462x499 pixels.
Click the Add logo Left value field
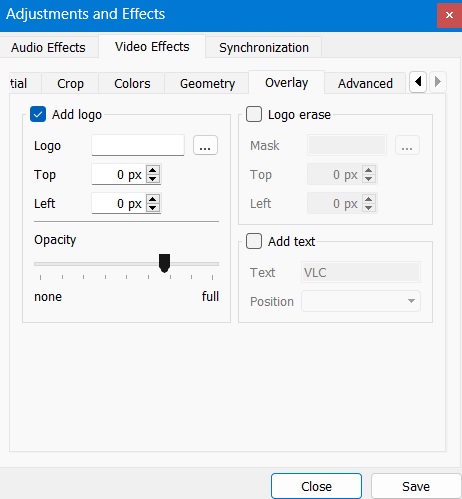pyautogui.click(x=119, y=203)
